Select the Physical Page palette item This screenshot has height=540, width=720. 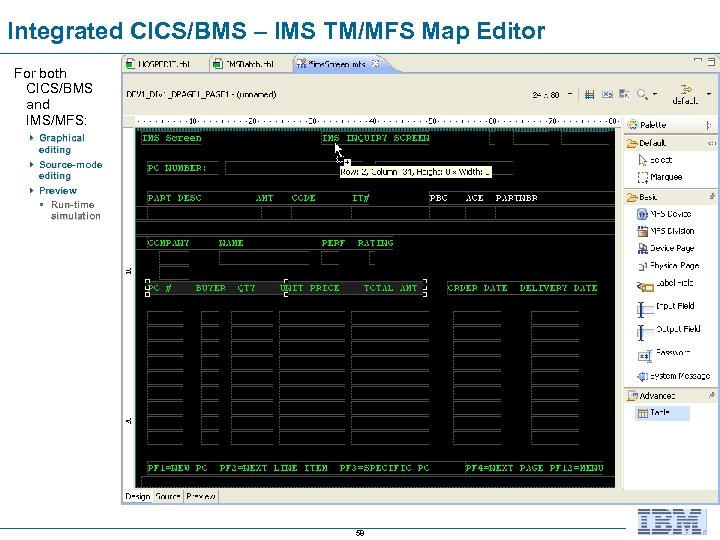[669, 266]
